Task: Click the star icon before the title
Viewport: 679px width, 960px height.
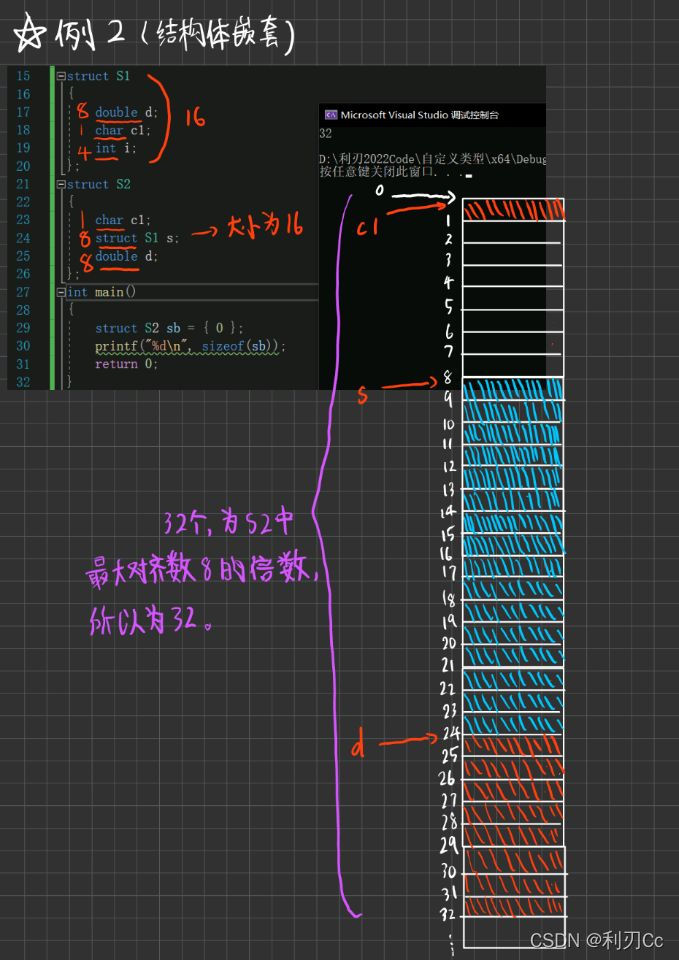Action: pos(28,36)
